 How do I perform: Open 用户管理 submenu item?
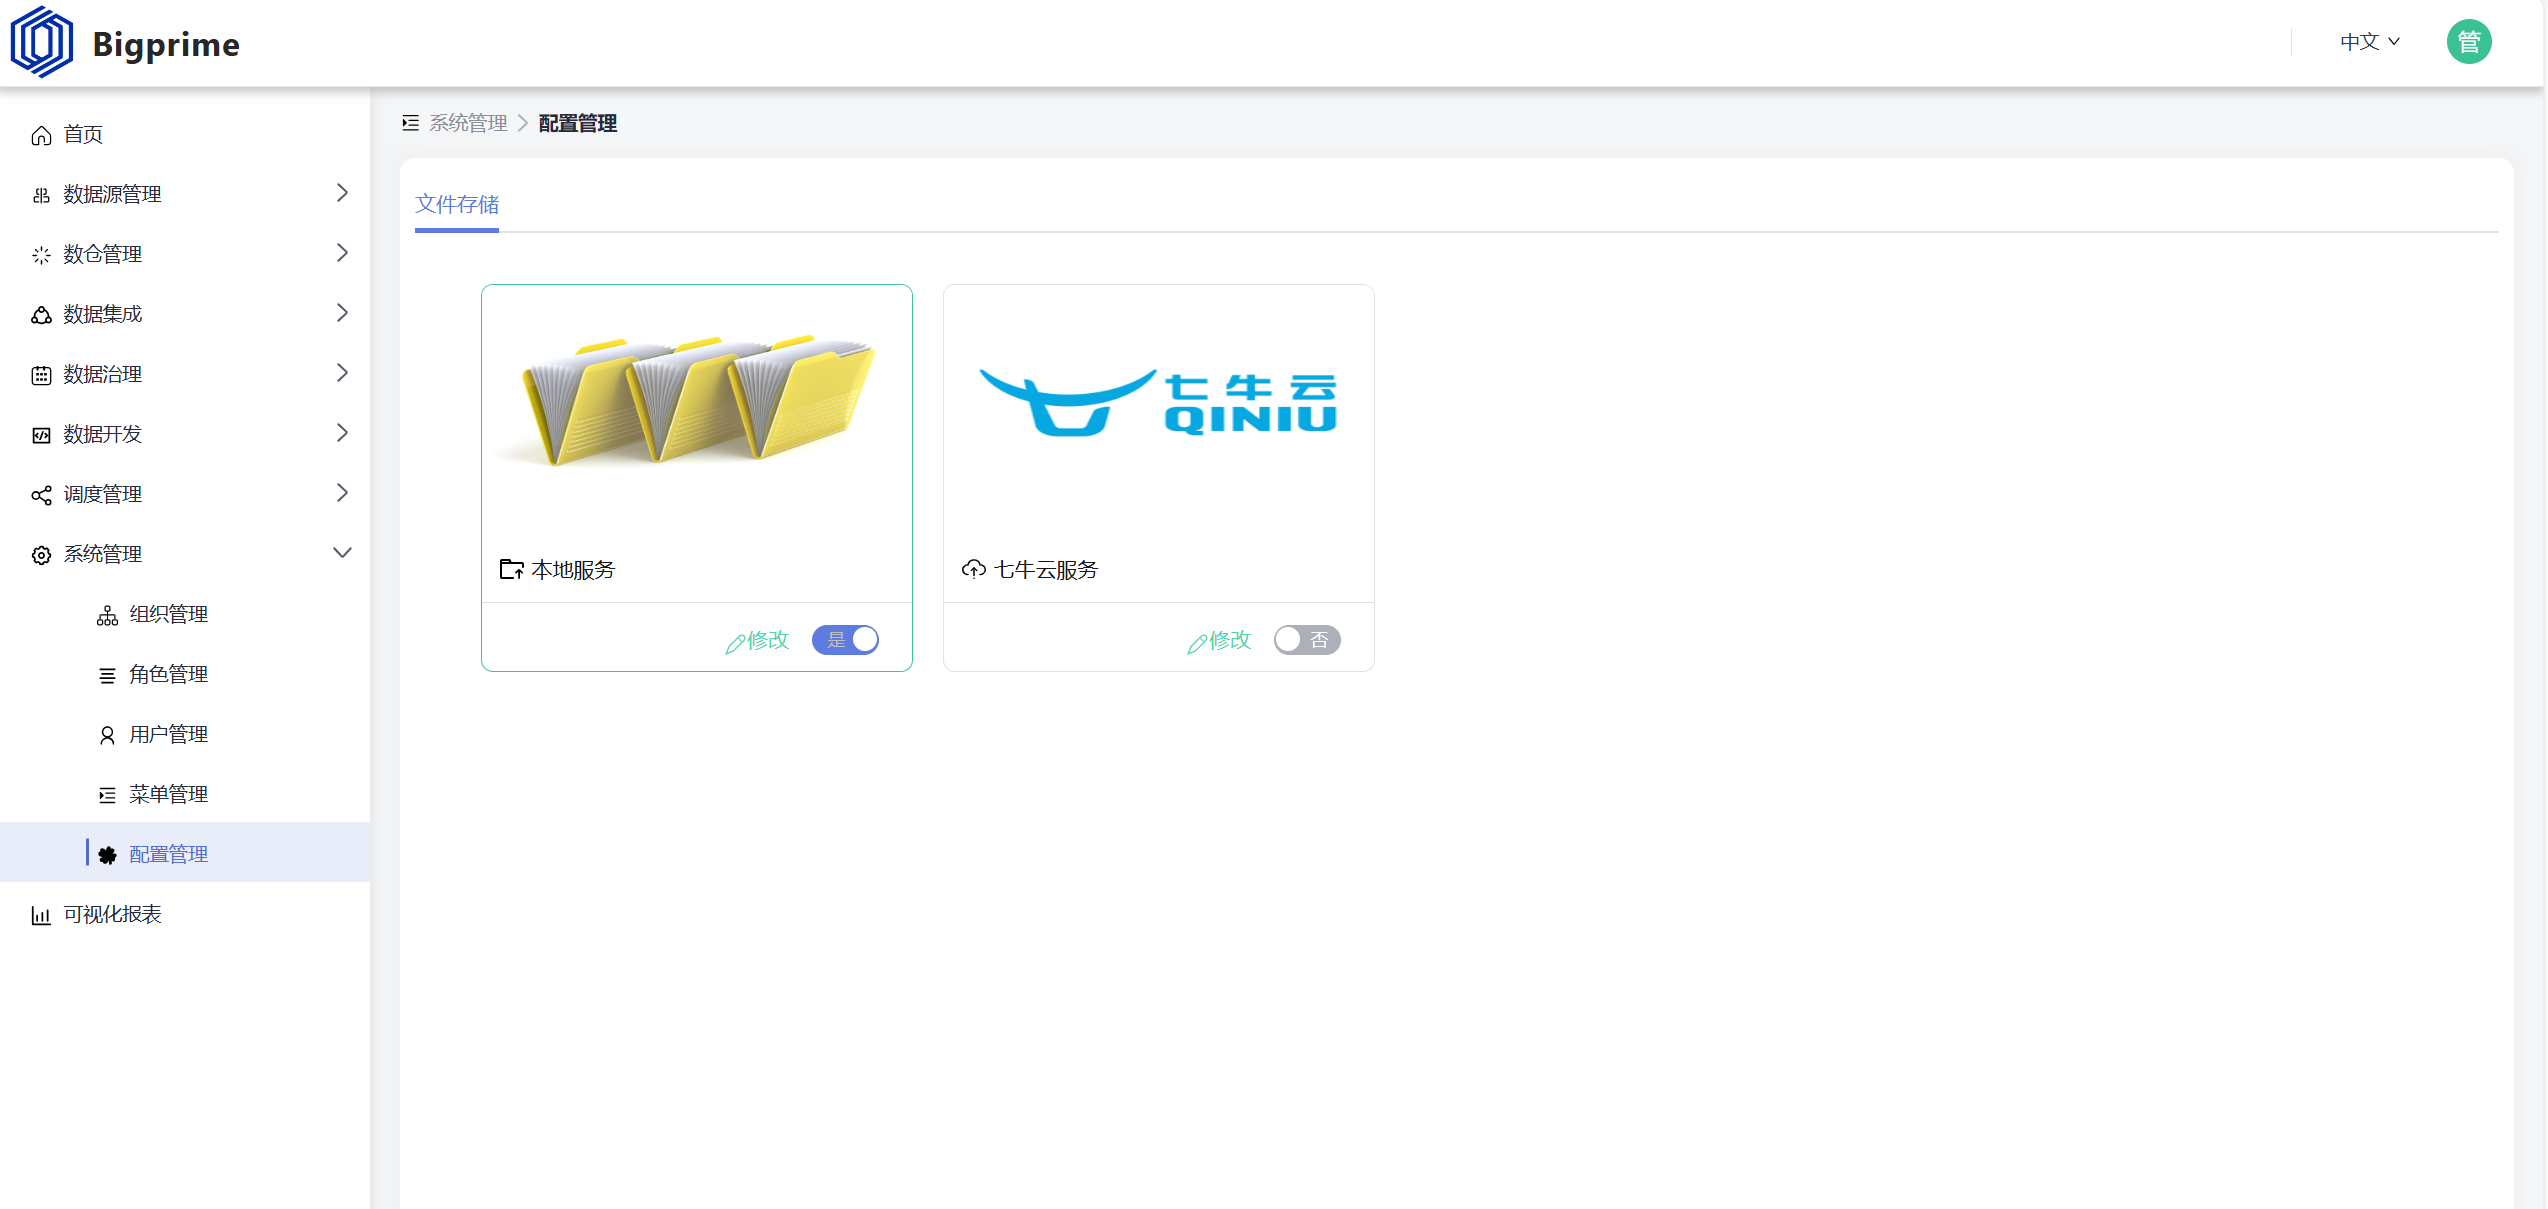[185, 734]
